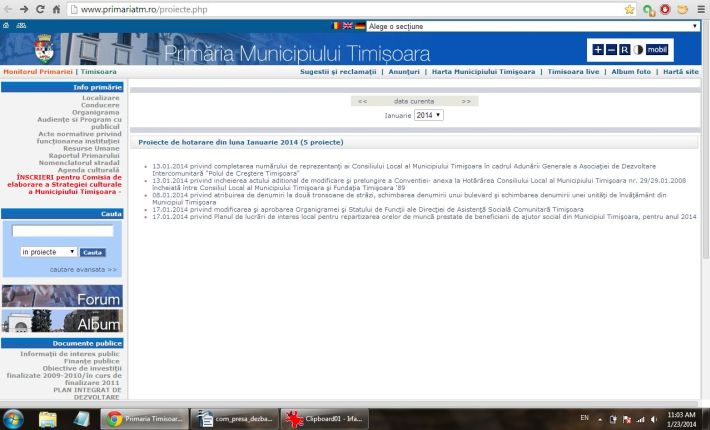Open the 'in proiecte' search scope dropdown
710x430 pixels.
pyautogui.click(x=48, y=252)
